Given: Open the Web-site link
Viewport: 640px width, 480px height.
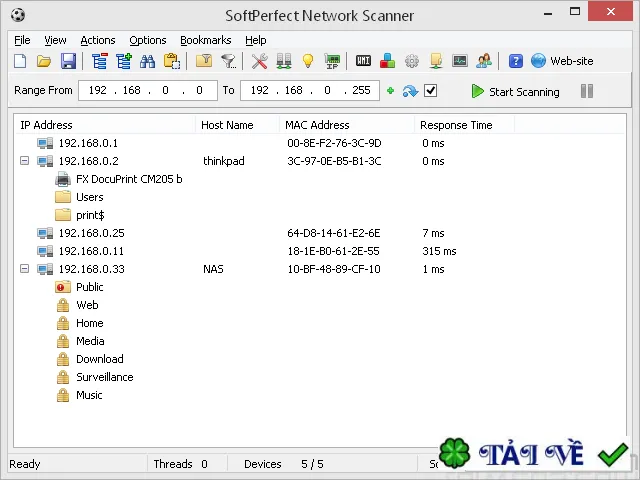Looking at the screenshot, I should click(x=562, y=61).
